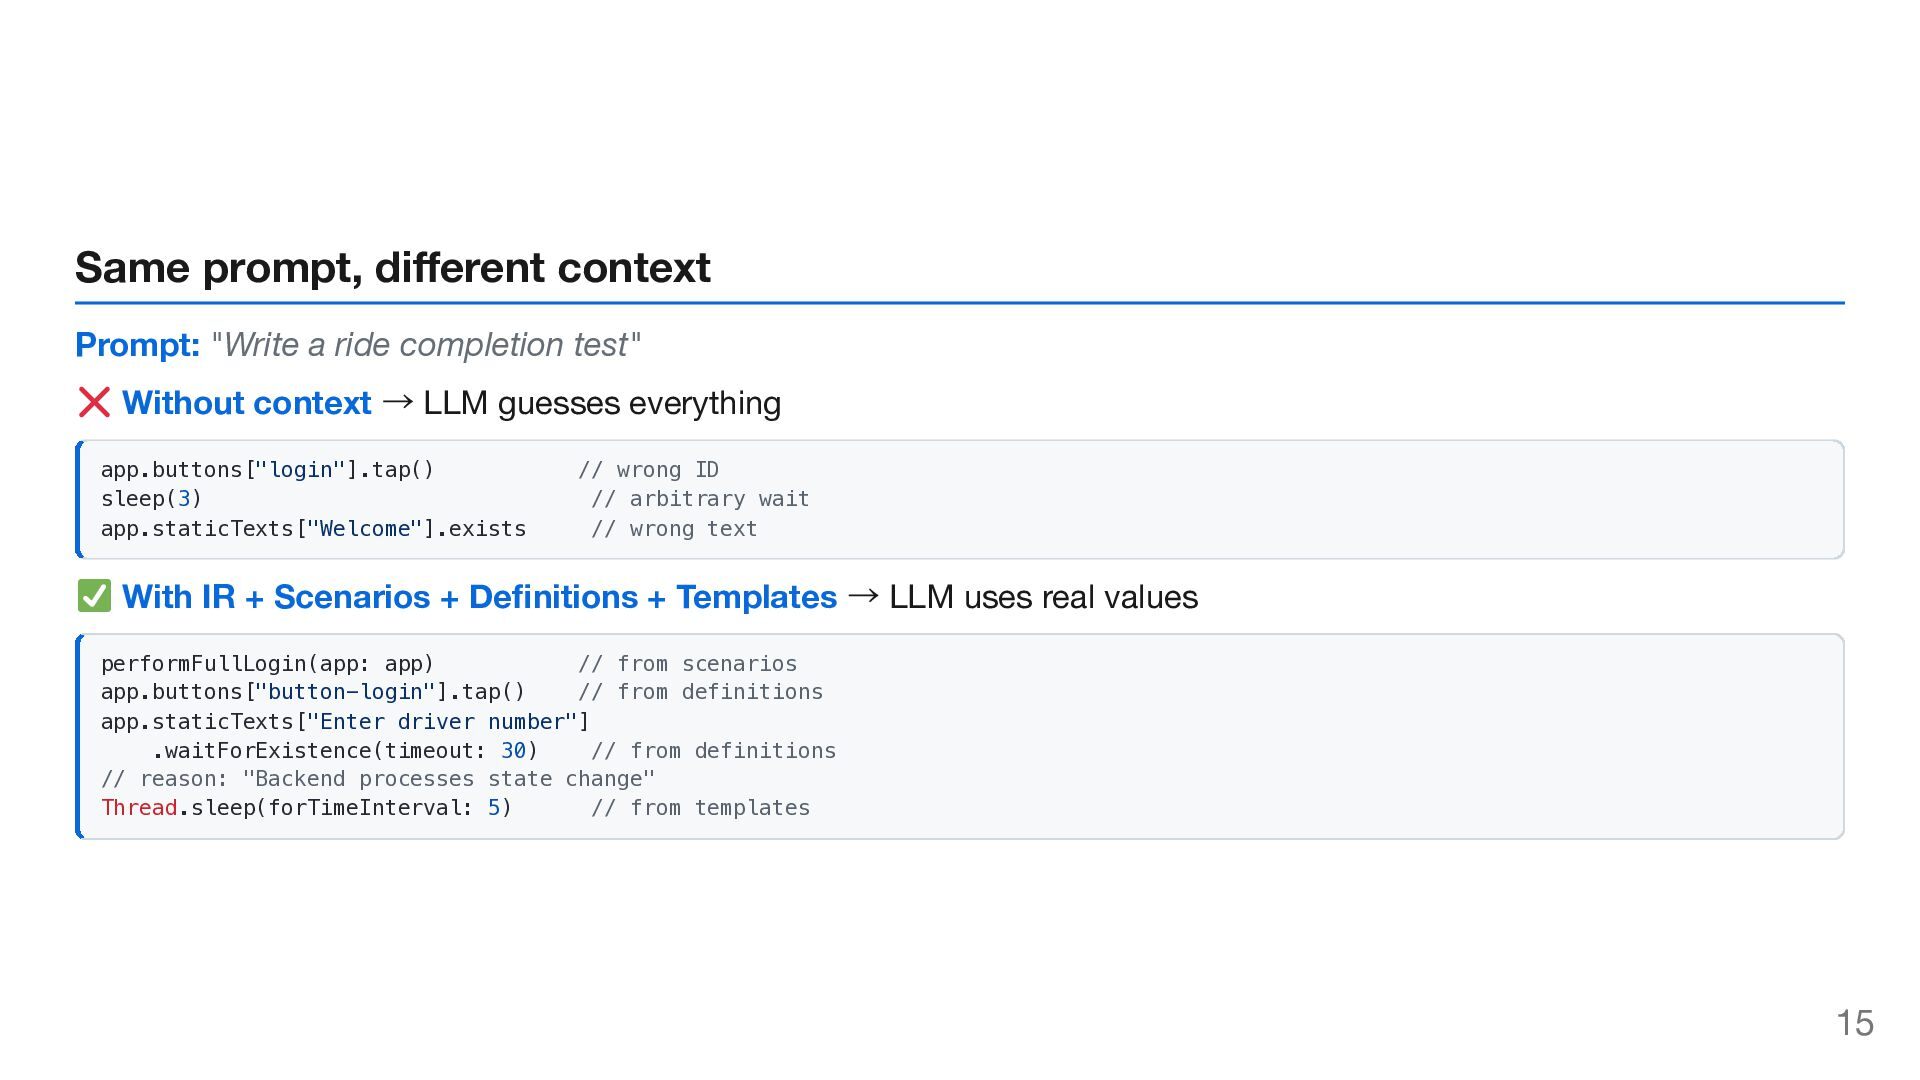Click the app.staticTexts["Welcome"].exists line
This screenshot has width=1920, height=1080.
(313, 529)
